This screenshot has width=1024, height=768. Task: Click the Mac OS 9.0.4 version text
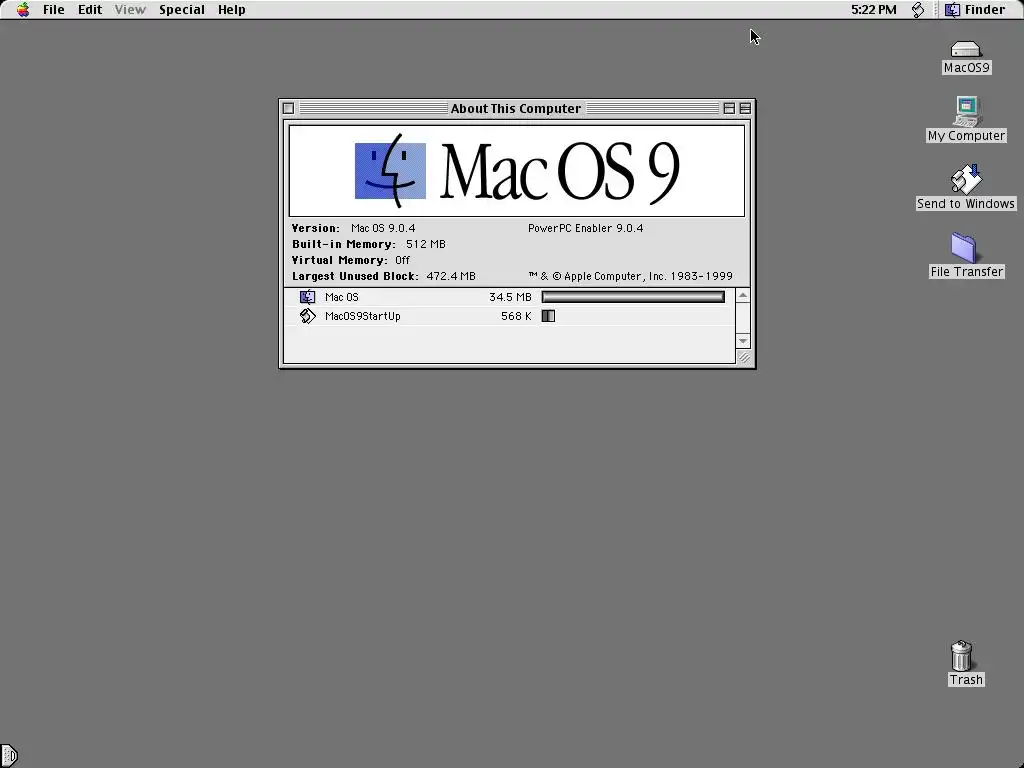383,228
